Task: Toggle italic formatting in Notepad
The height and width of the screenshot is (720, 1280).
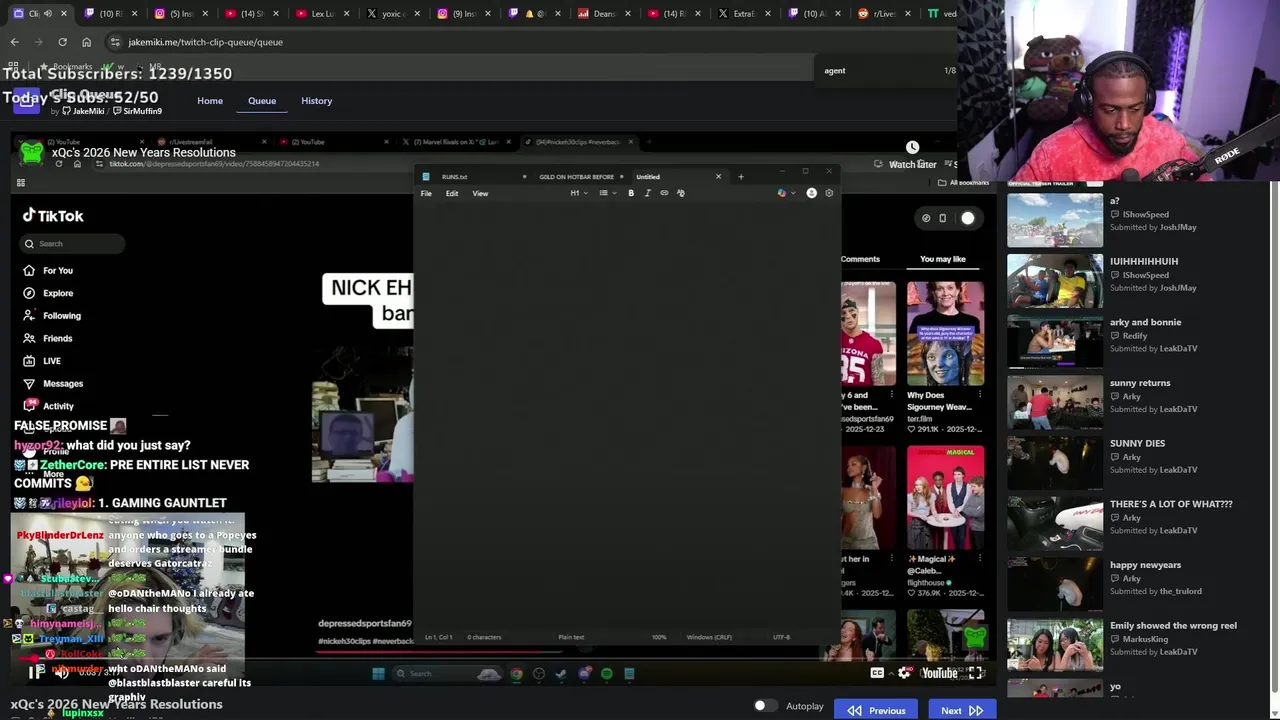Action: (x=647, y=193)
